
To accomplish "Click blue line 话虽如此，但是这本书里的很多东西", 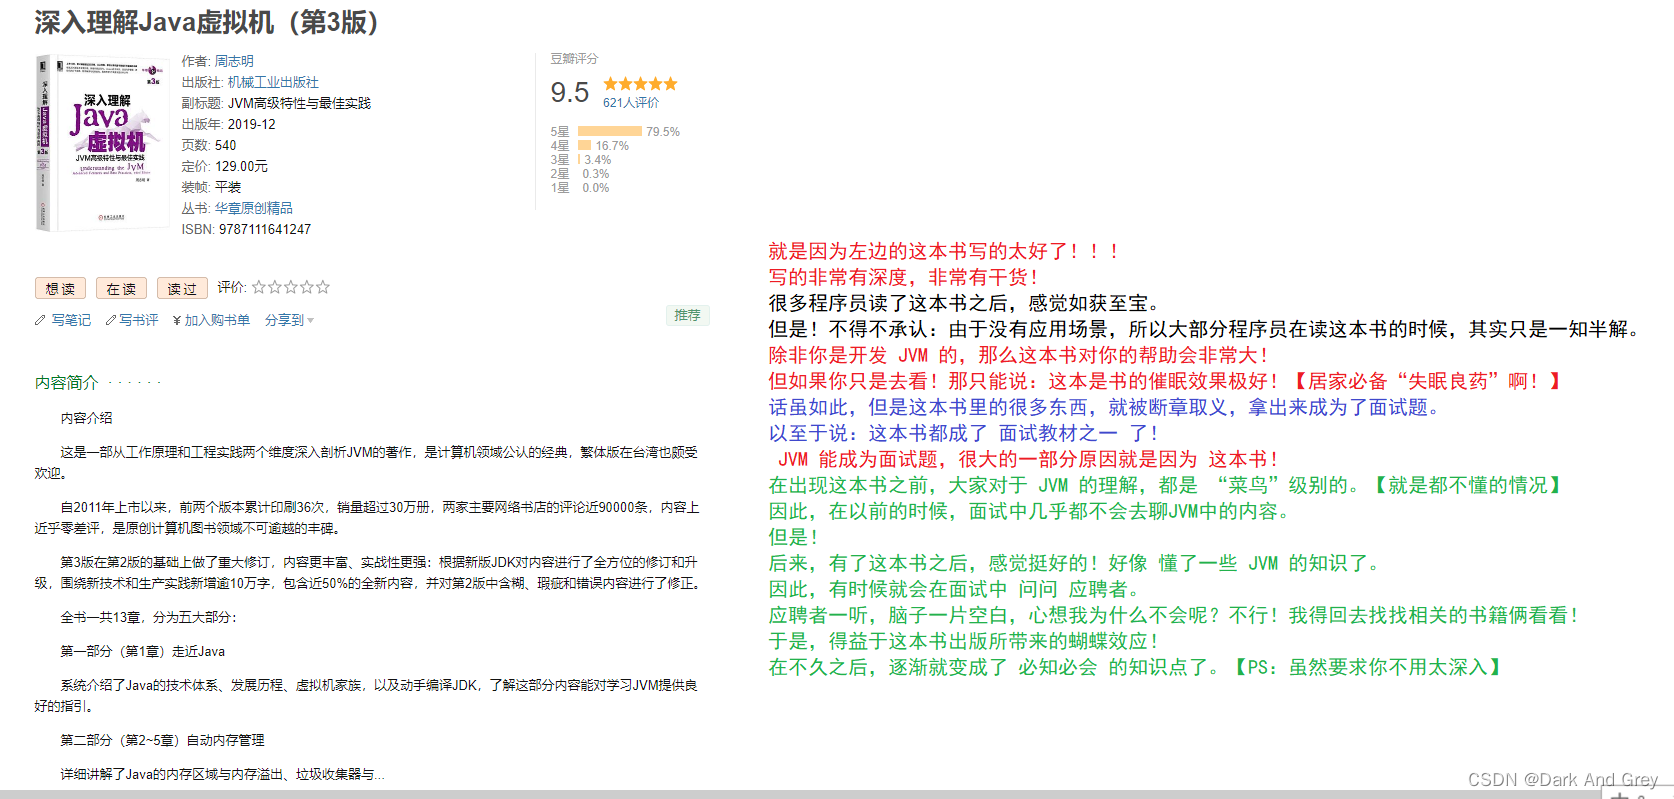I will pyautogui.click(x=1104, y=407).
